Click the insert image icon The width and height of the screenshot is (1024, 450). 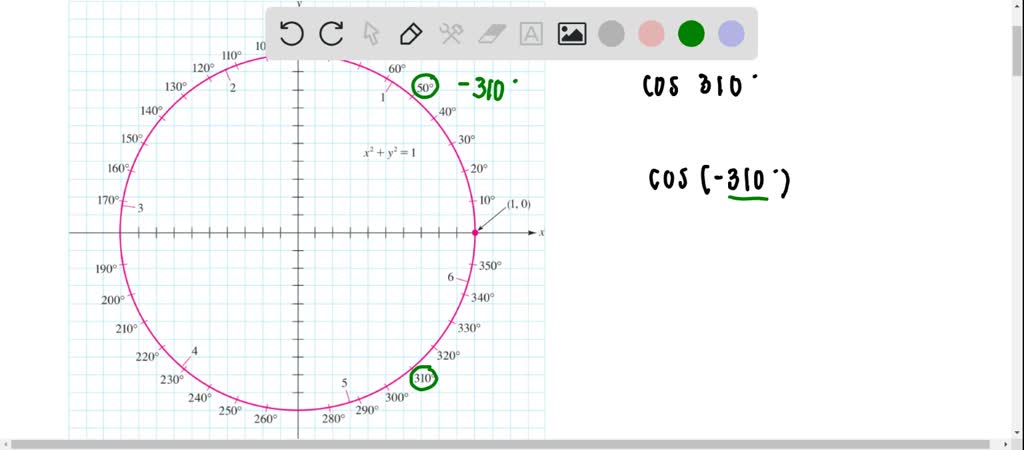click(x=572, y=34)
